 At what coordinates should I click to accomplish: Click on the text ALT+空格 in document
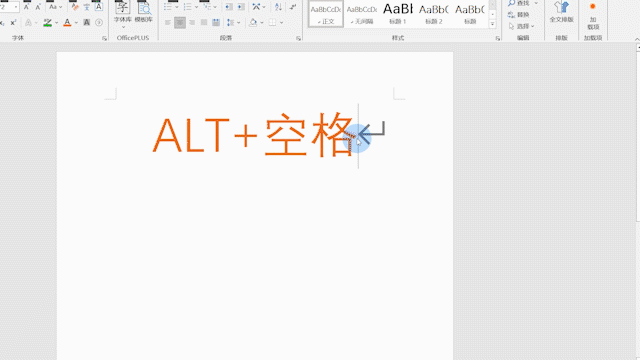pyautogui.click(x=253, y=135)
